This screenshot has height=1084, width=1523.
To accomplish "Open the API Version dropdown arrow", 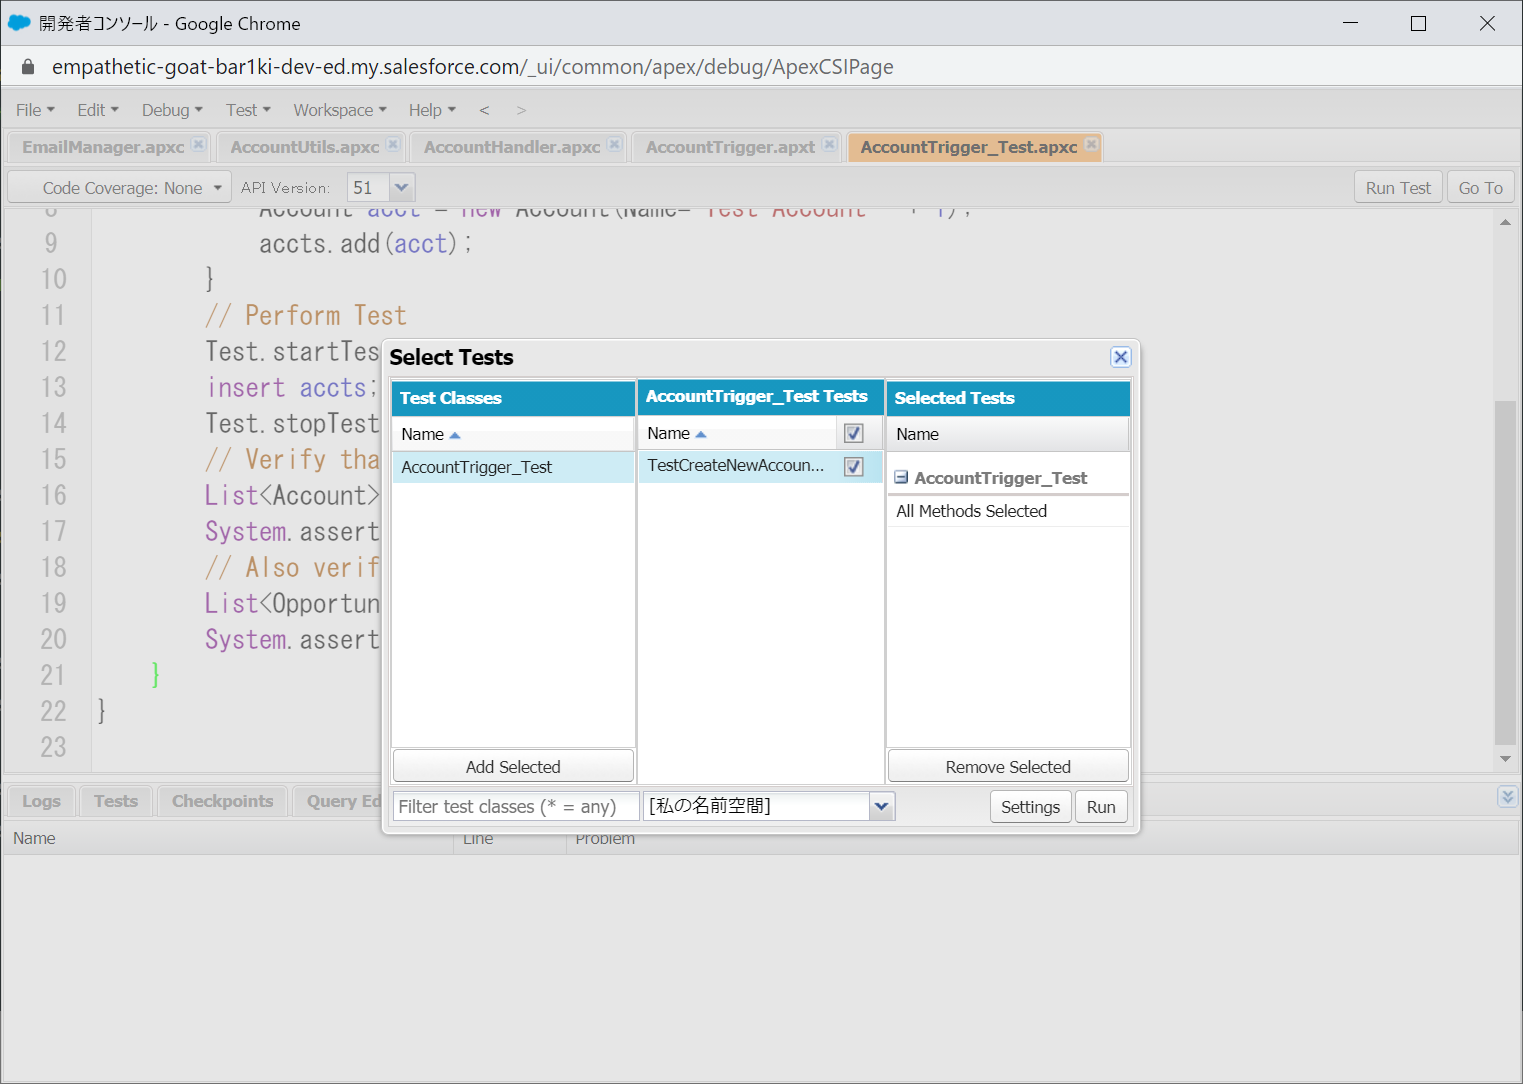I will pos(401,187).
